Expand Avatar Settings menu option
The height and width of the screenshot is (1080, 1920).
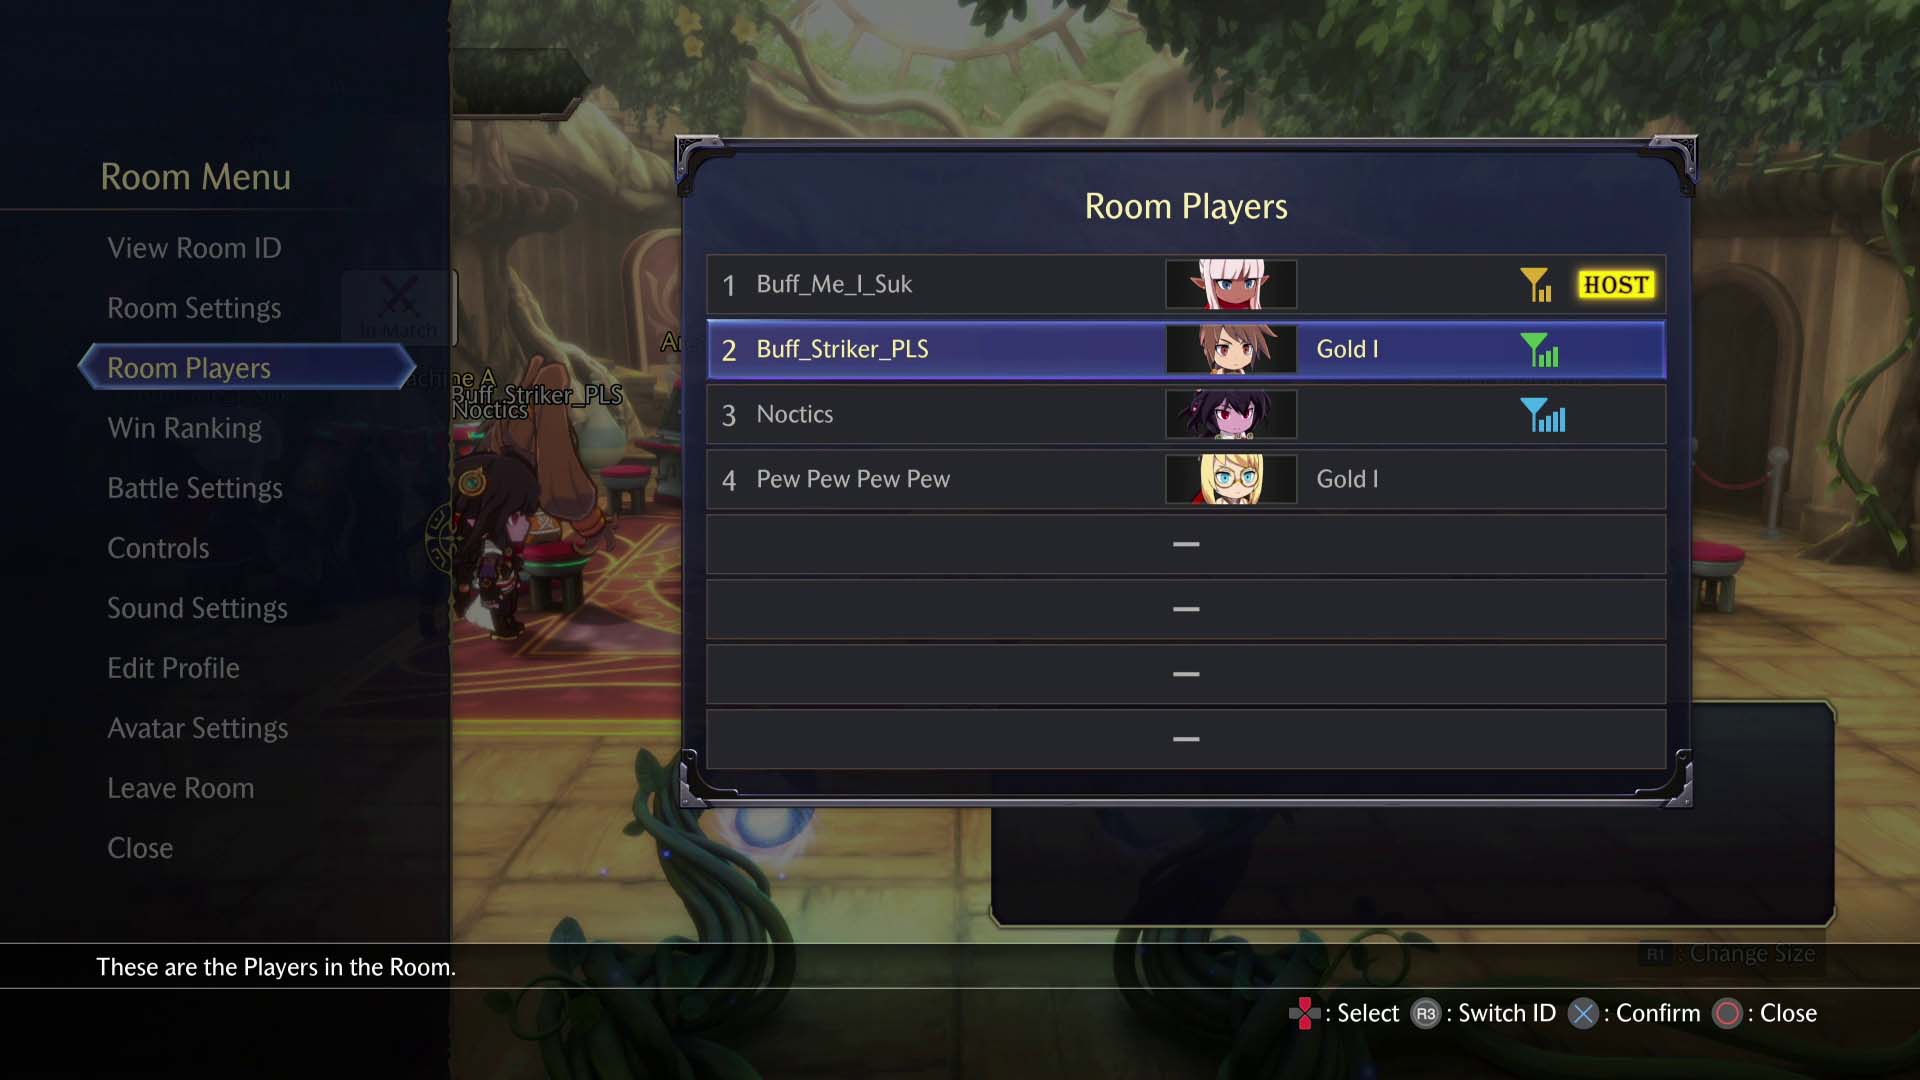pyautogui.click(x=198, y=727)
